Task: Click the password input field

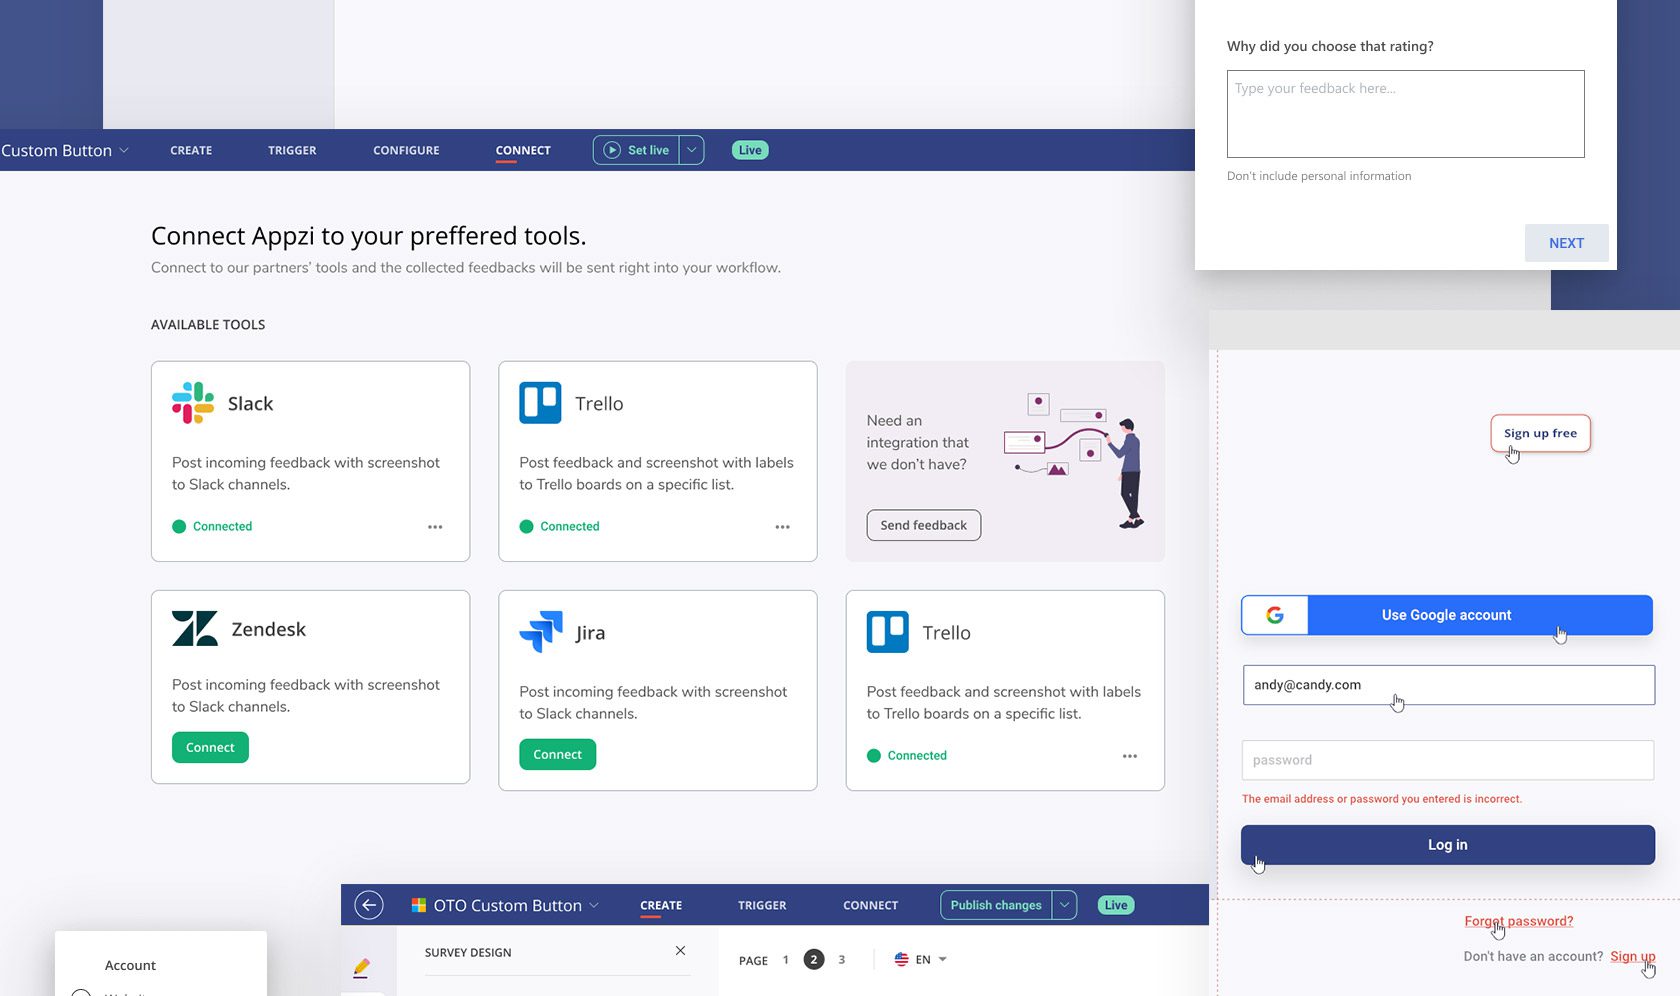Action: coord(1447,760)
